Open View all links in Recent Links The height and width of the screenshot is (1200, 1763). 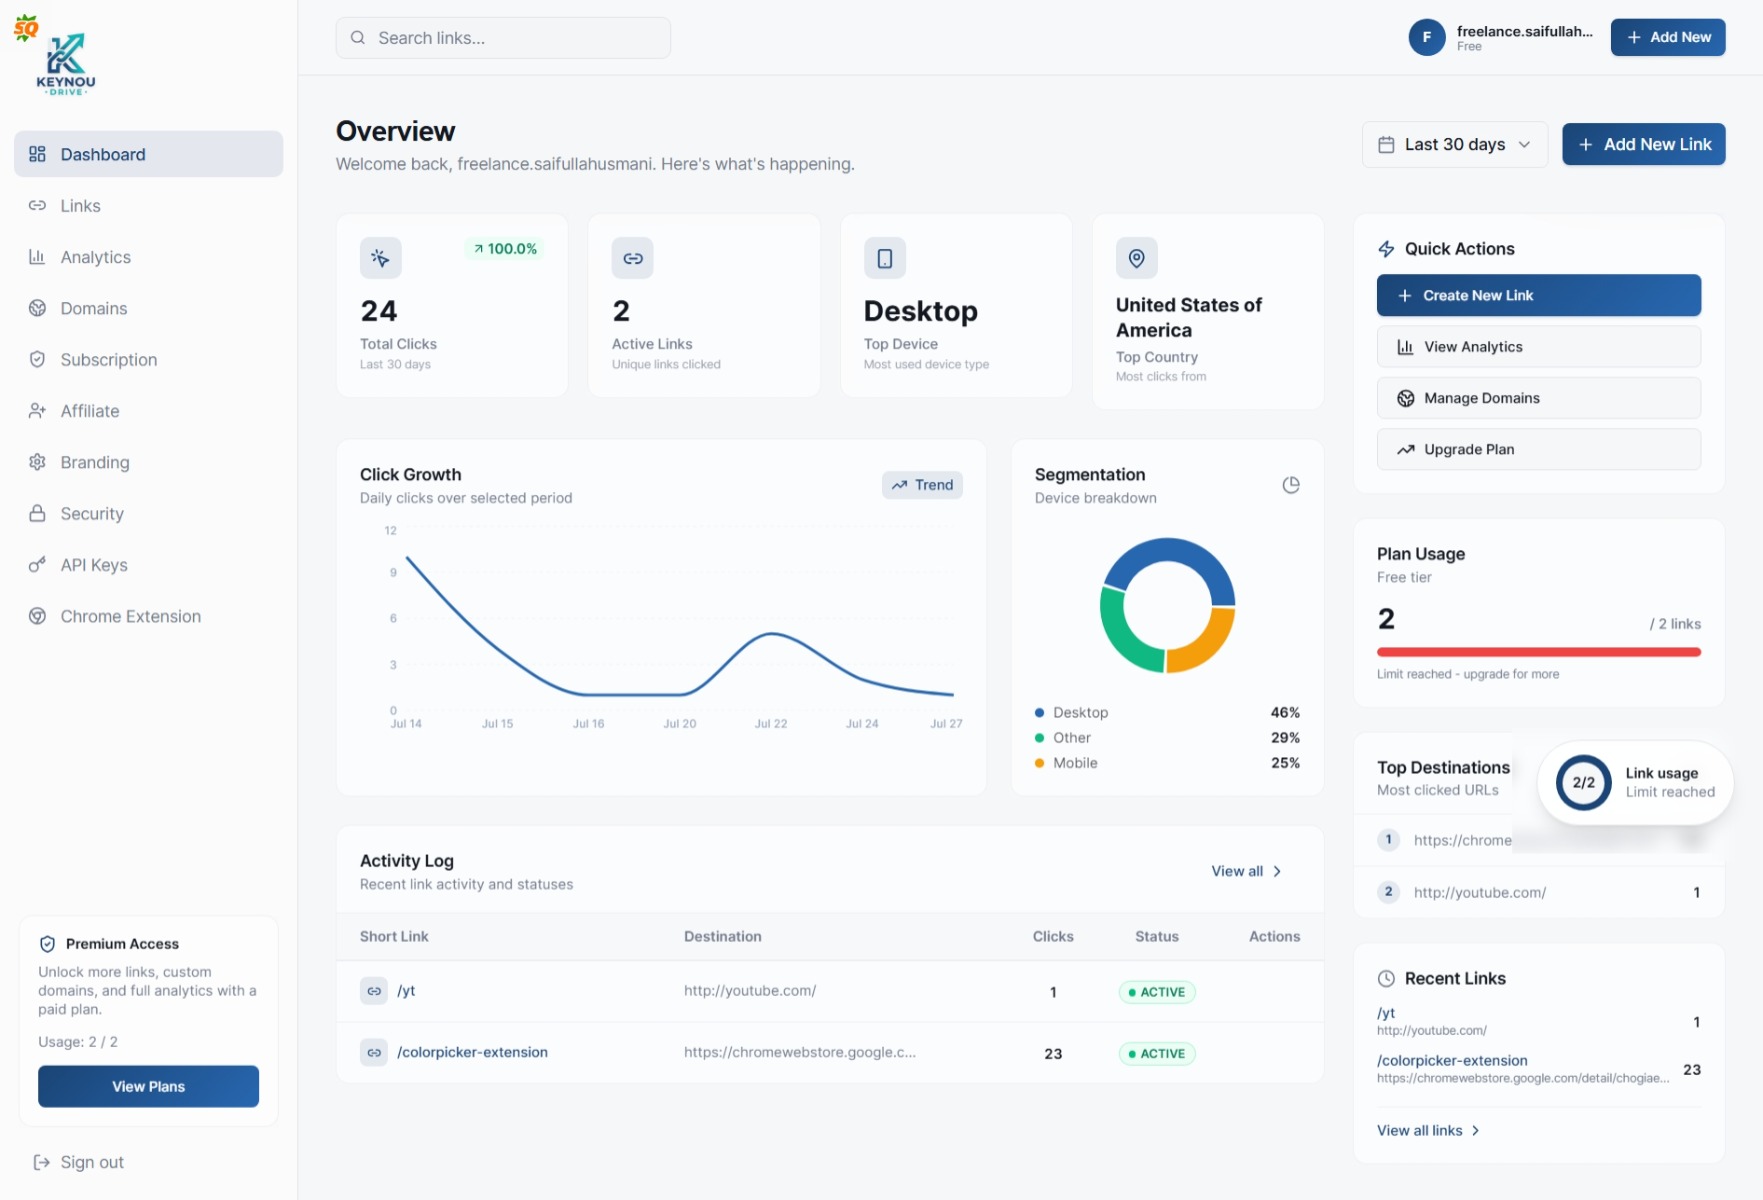pyautogui.click(x=1428, y=1130)
